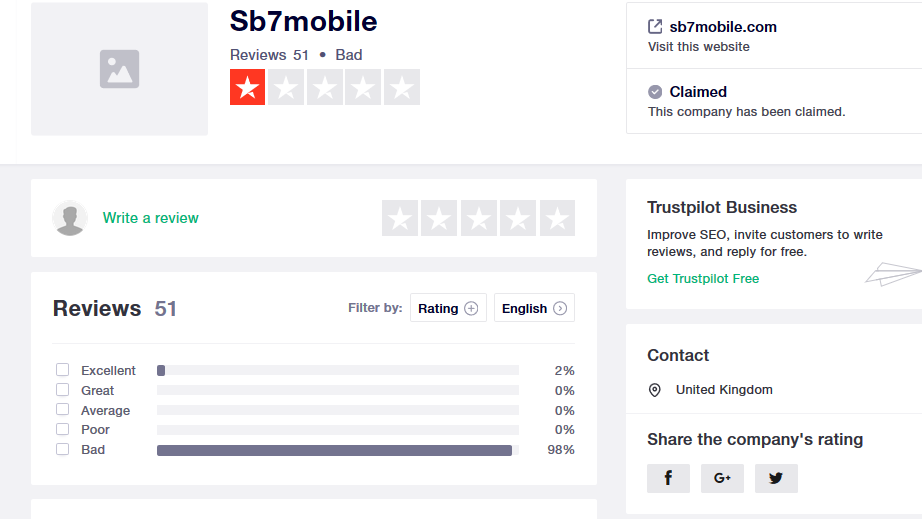Click the Claimed checkmark badge icon
This screenshot has height=519, width=922.
[x=654, y=92]
